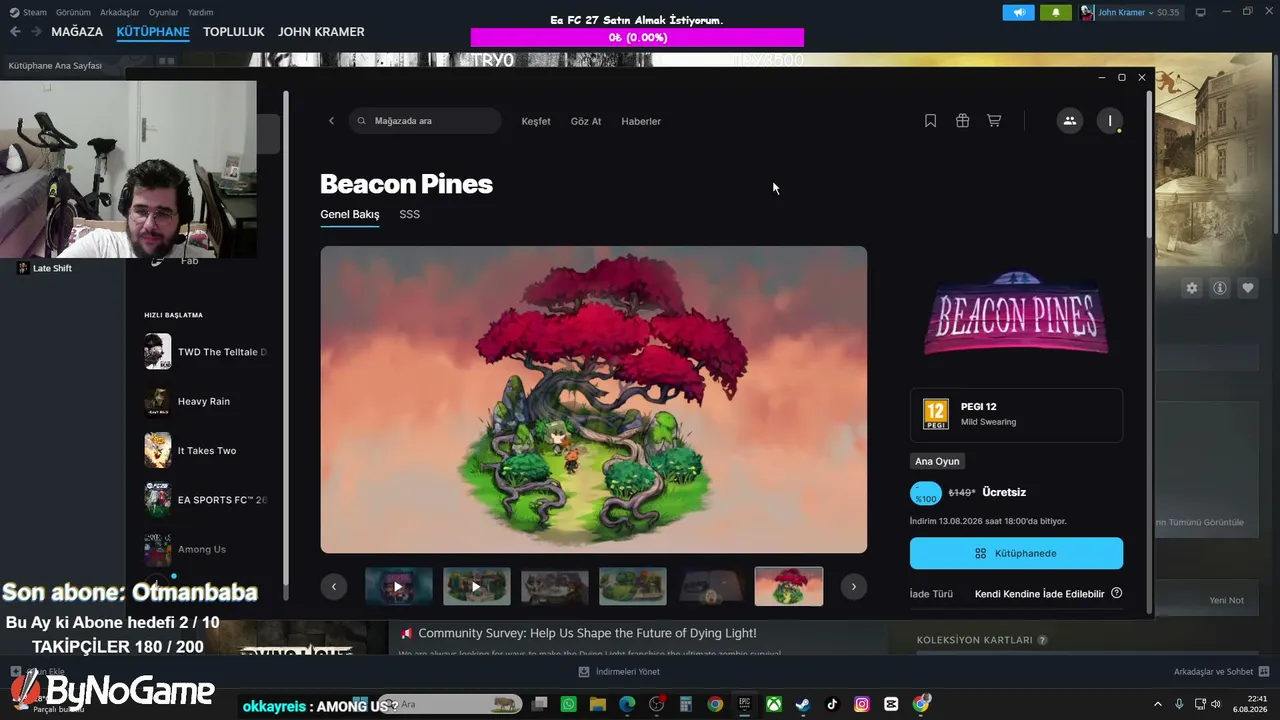Click Kütüphane Ana Sayfası in Steam
This screenshot has height=720, width=1280.
point(55,66)
